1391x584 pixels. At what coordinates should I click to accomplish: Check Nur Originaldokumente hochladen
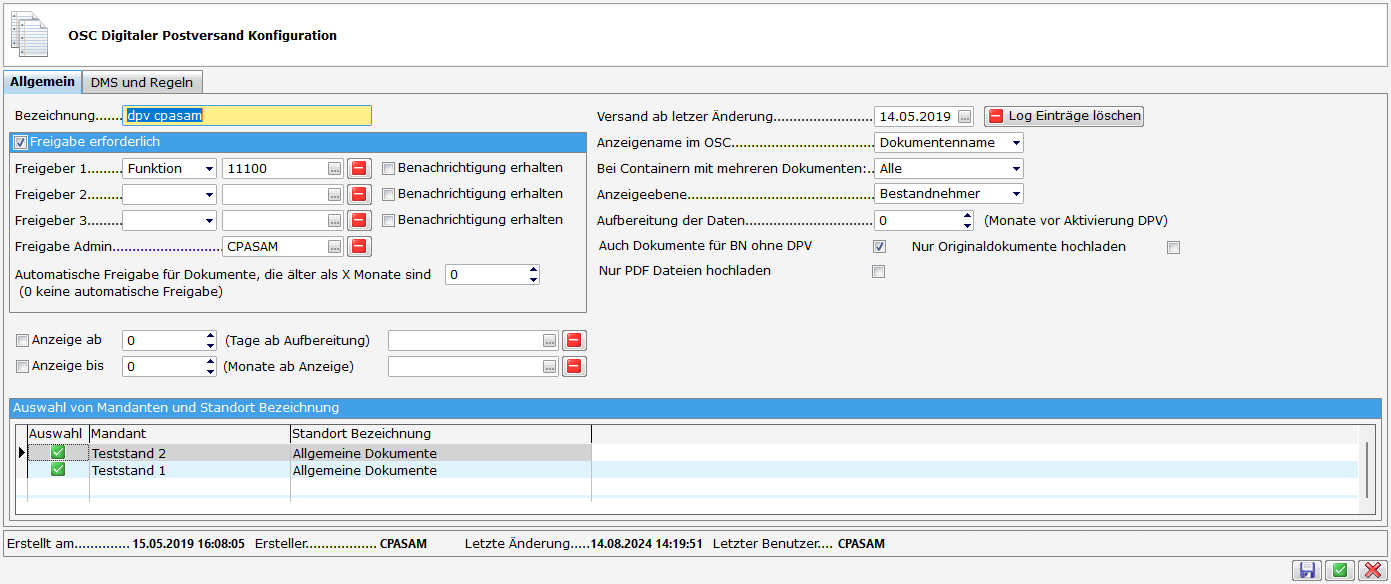point(1173,248)
